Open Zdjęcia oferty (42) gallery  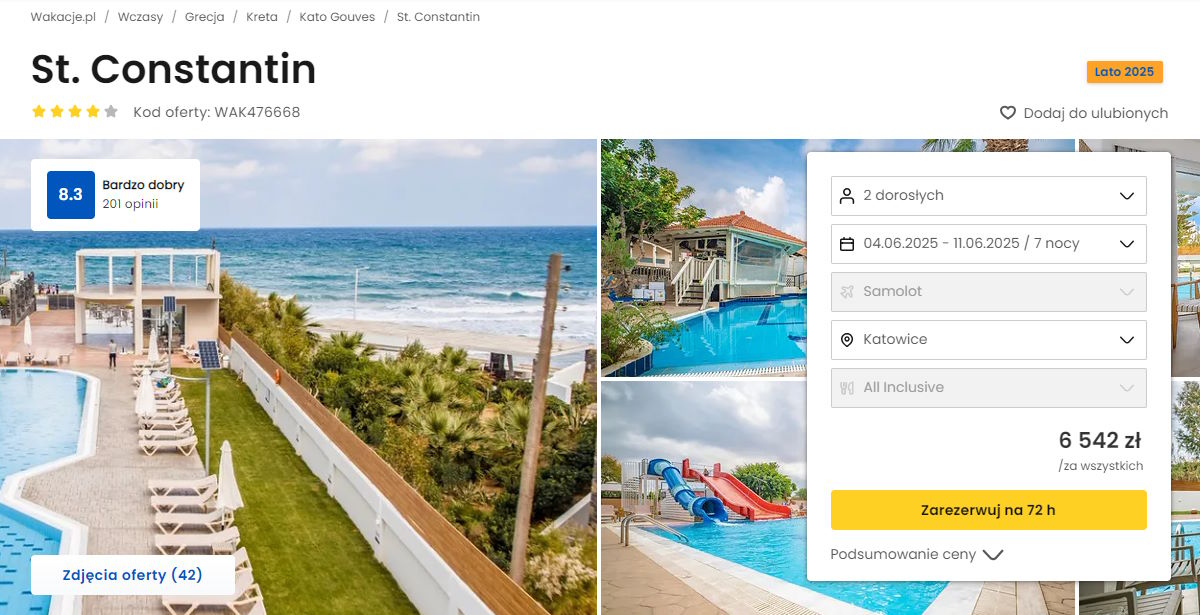133,575
